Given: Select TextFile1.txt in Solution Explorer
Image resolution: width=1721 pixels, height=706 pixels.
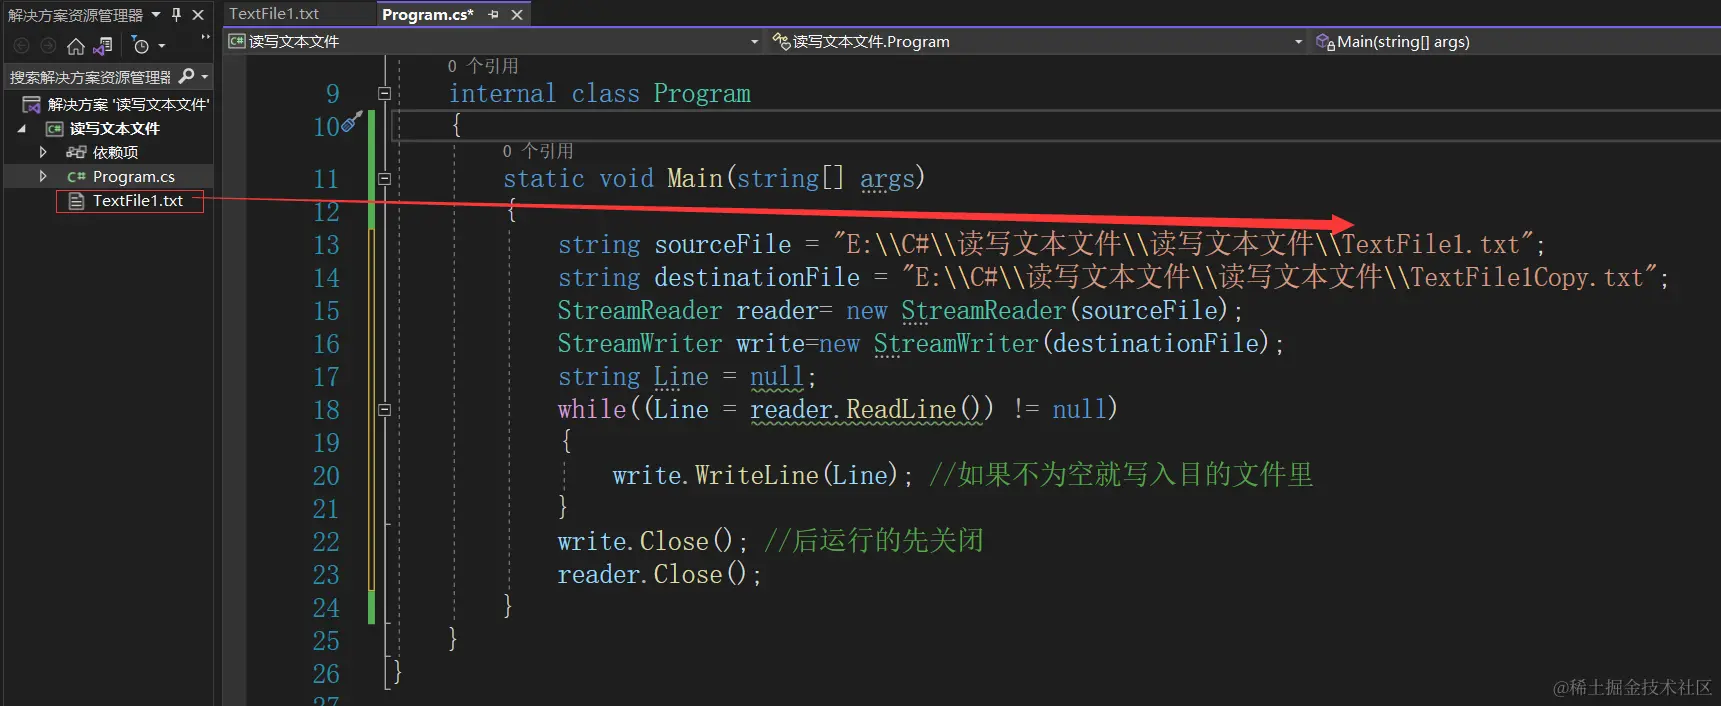Looking at the screenshot, I should [138, 200].
